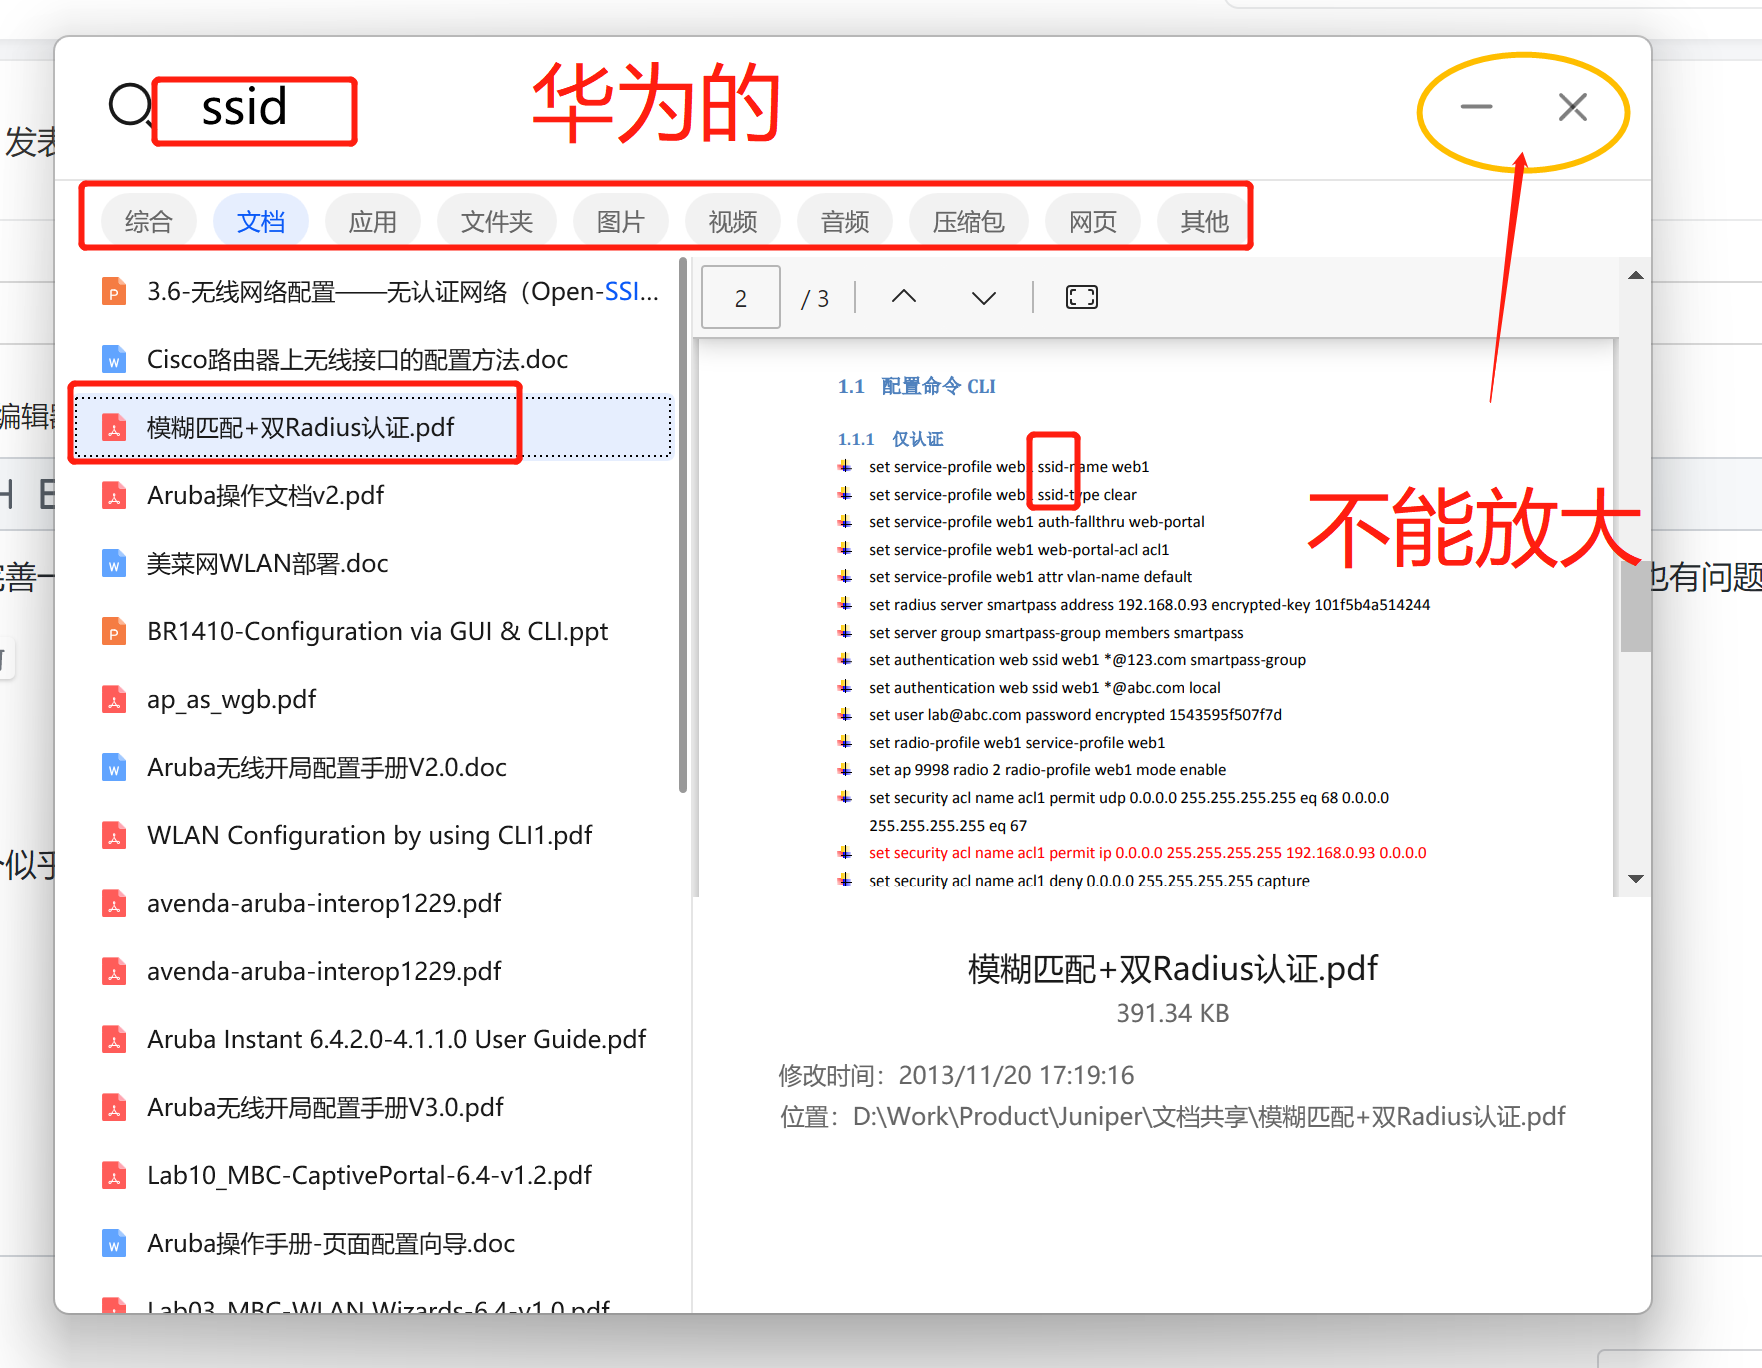Select the result 模糊匹配+双Radius认证.pdf

374,428
